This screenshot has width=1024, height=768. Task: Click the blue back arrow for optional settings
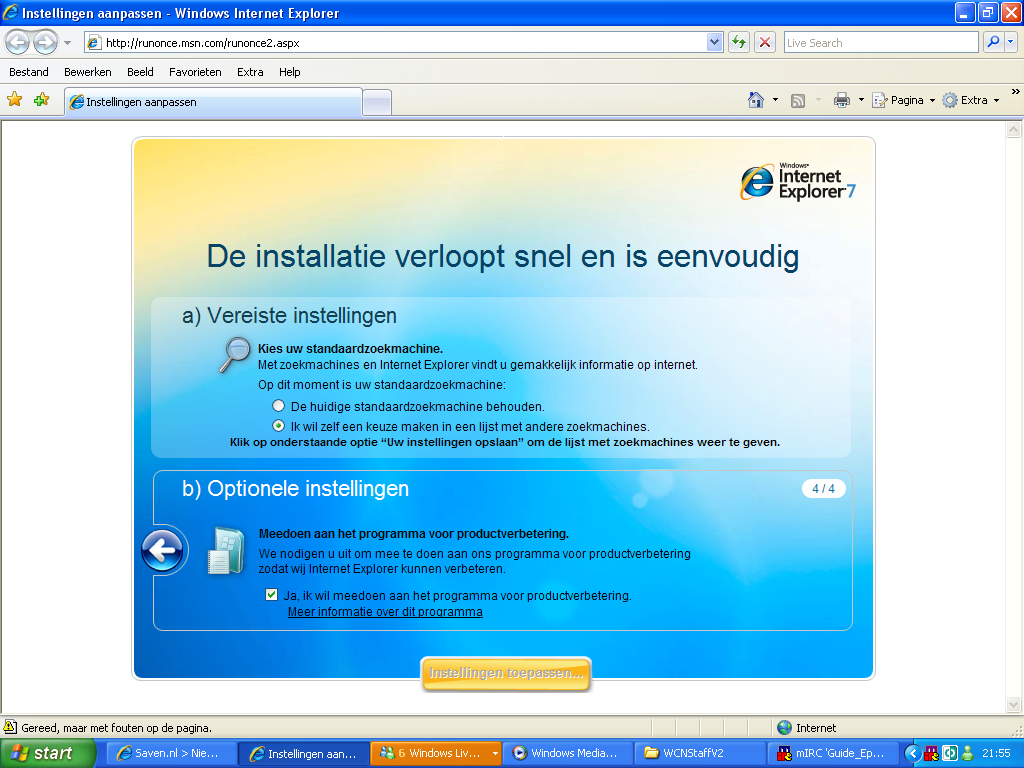(x=163, y=550)
